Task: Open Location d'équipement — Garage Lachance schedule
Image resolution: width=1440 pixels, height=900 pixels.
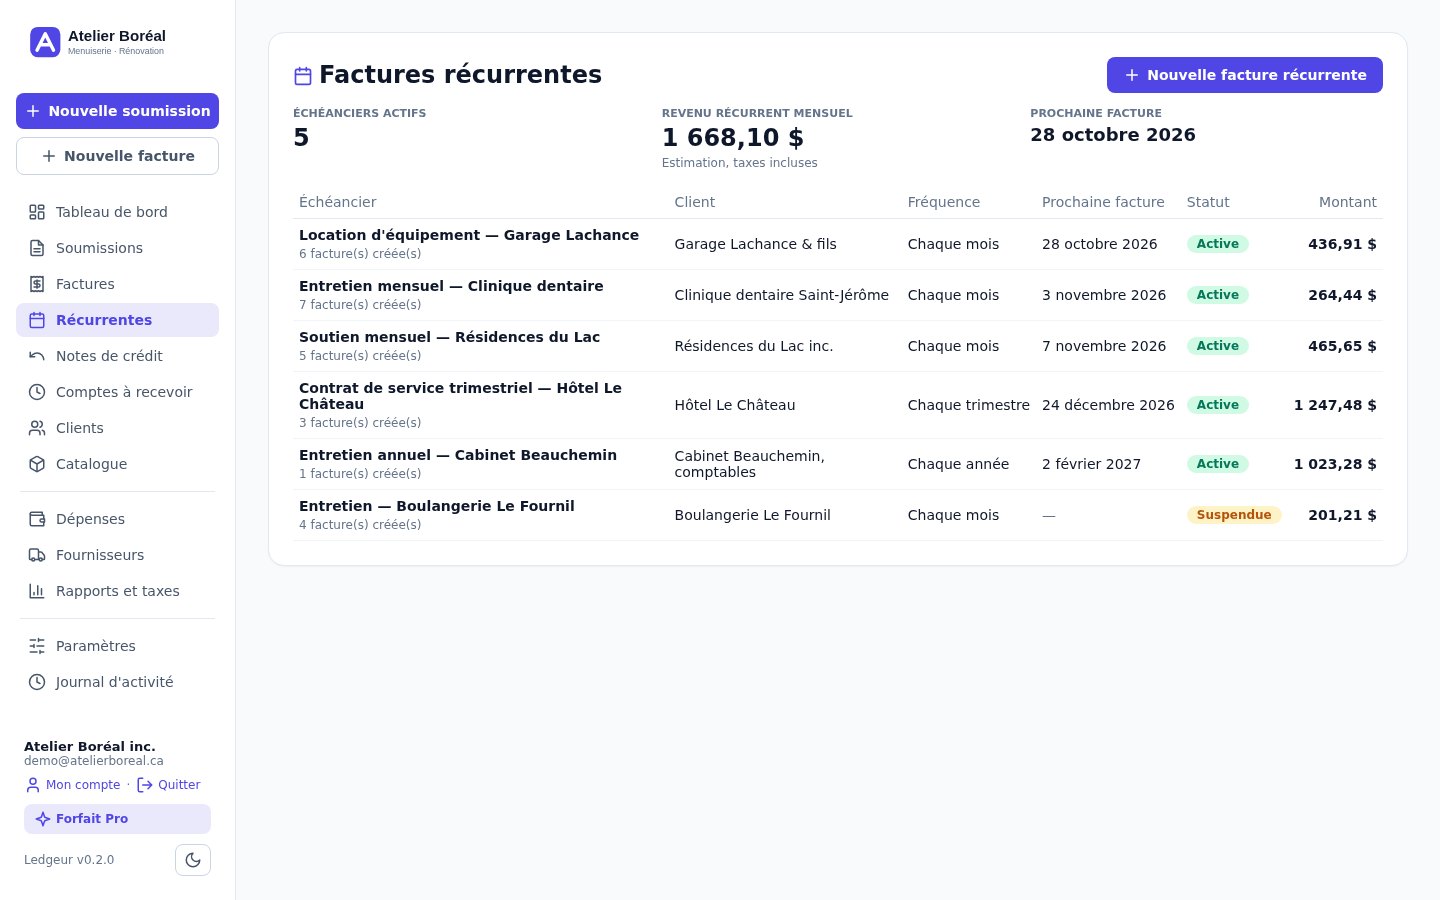Action: click(x=468, y=235)
